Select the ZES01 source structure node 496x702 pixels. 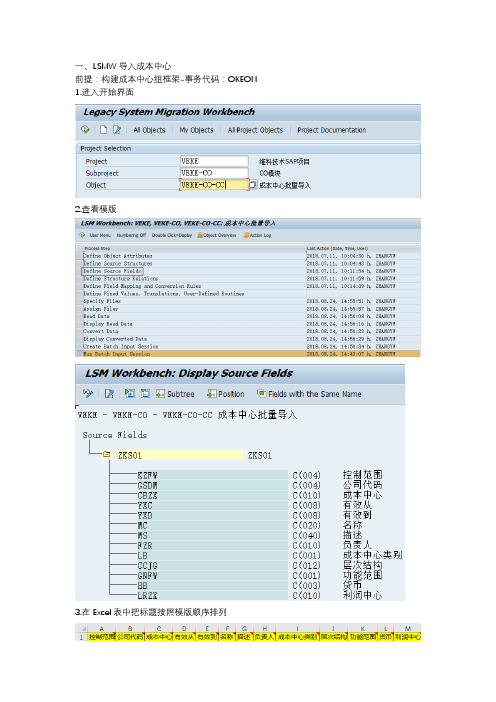click(x=180, y=455)
